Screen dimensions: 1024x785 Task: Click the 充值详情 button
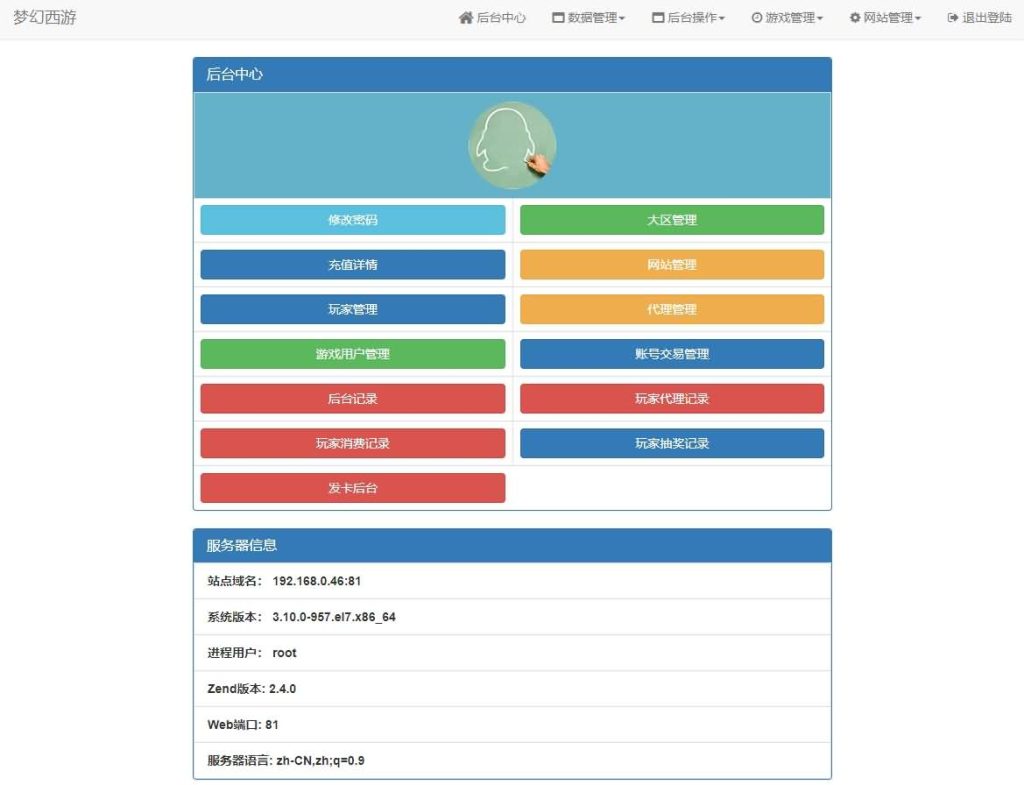tap(352, 265)
